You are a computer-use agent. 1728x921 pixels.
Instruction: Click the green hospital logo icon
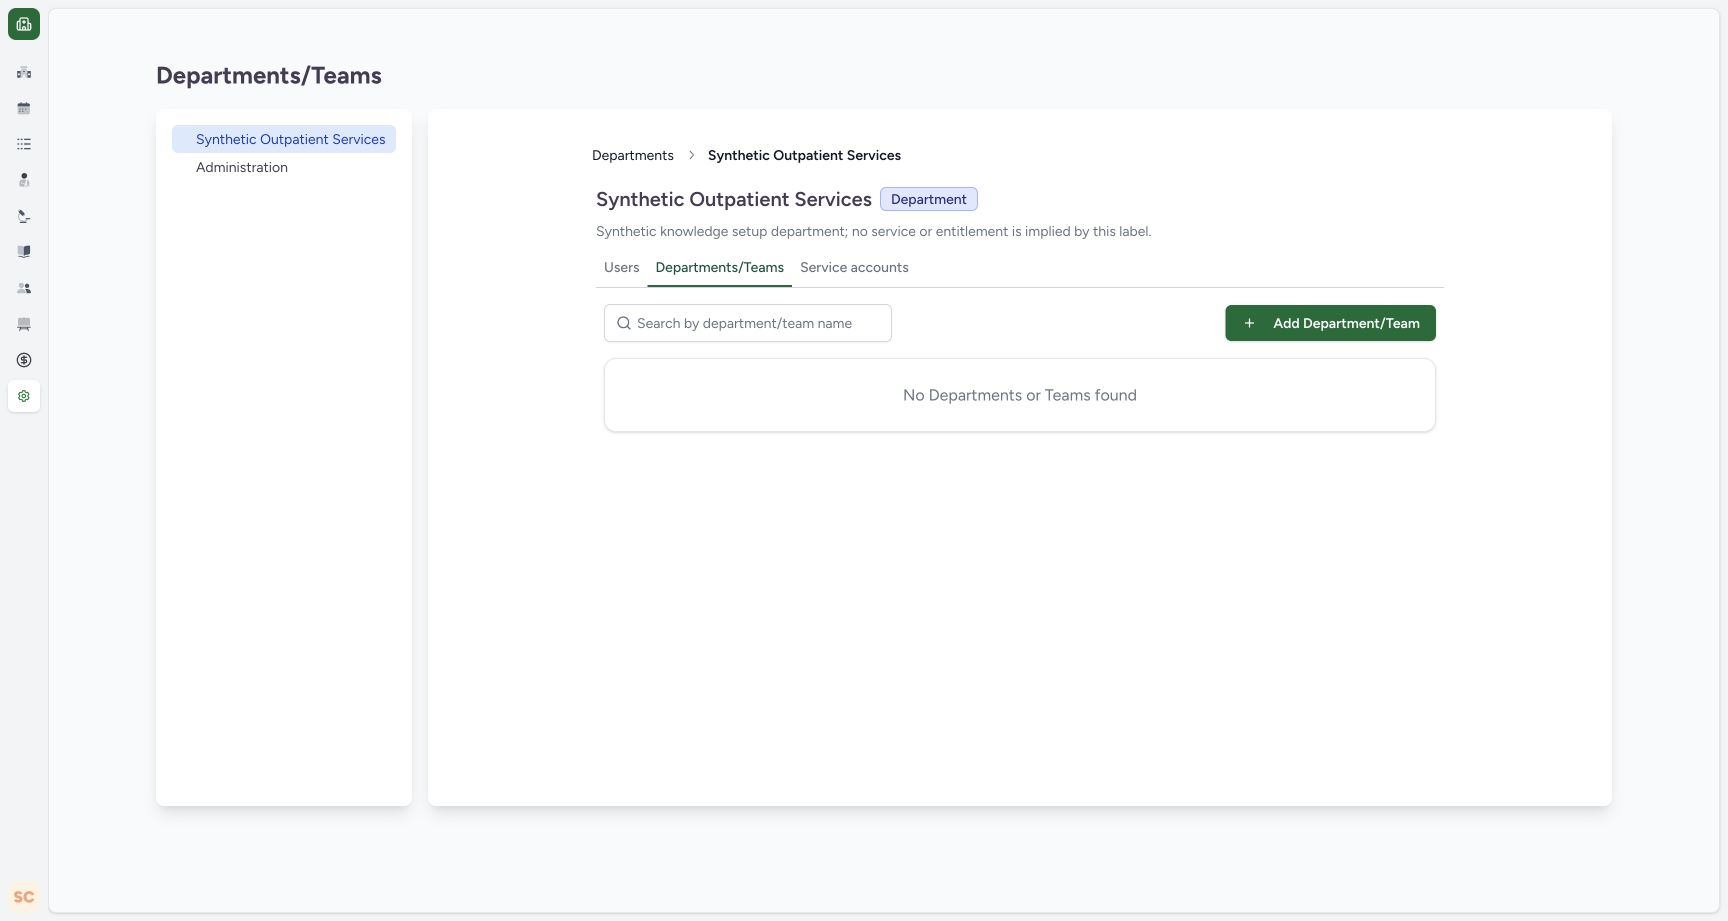pyautogui.click(x=24, y=24)
